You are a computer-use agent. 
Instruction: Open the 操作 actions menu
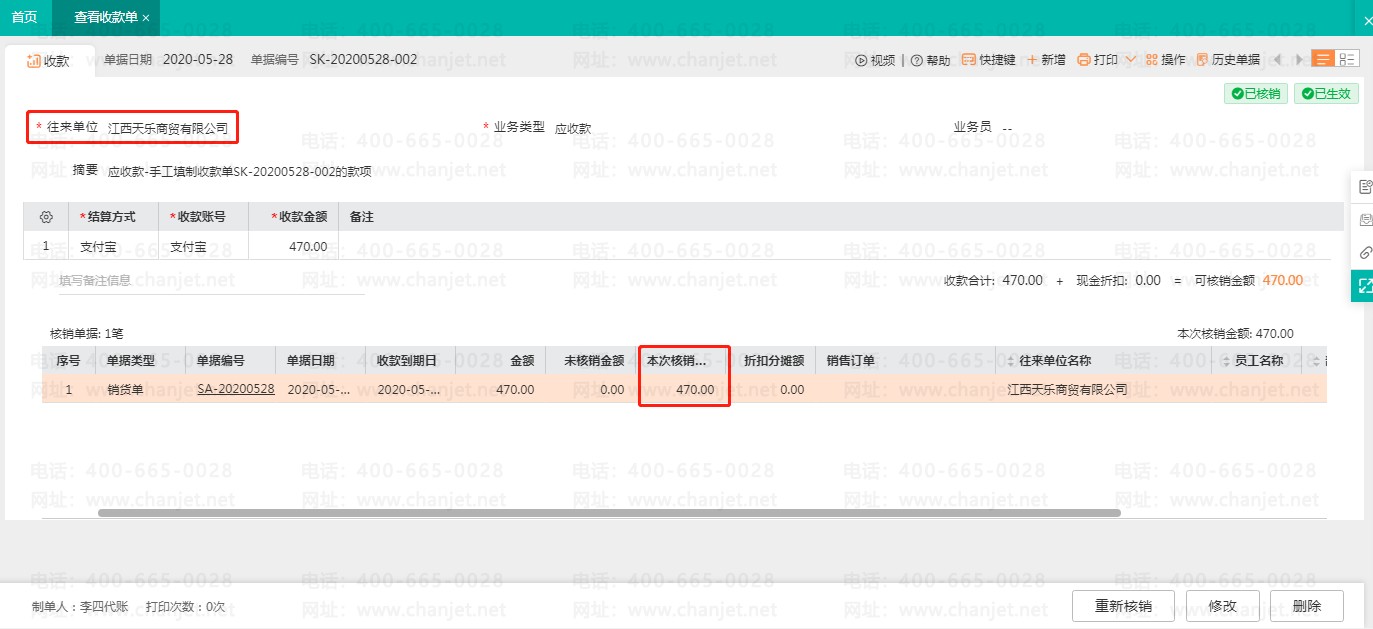pos(1166,60)
